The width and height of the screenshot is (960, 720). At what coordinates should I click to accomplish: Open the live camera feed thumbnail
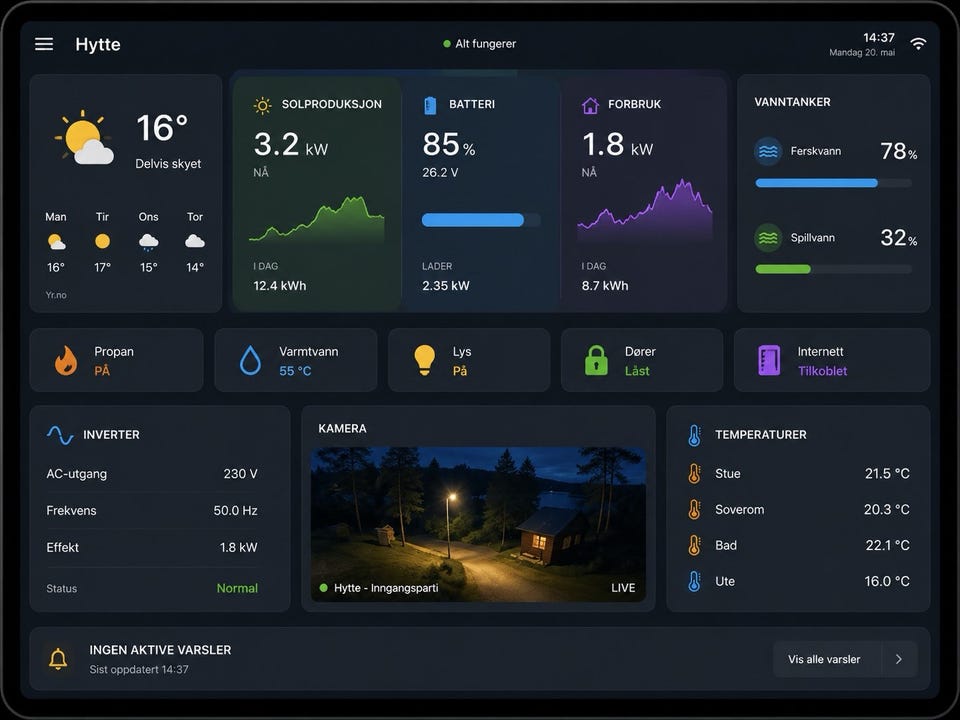[x=478, y=524]
